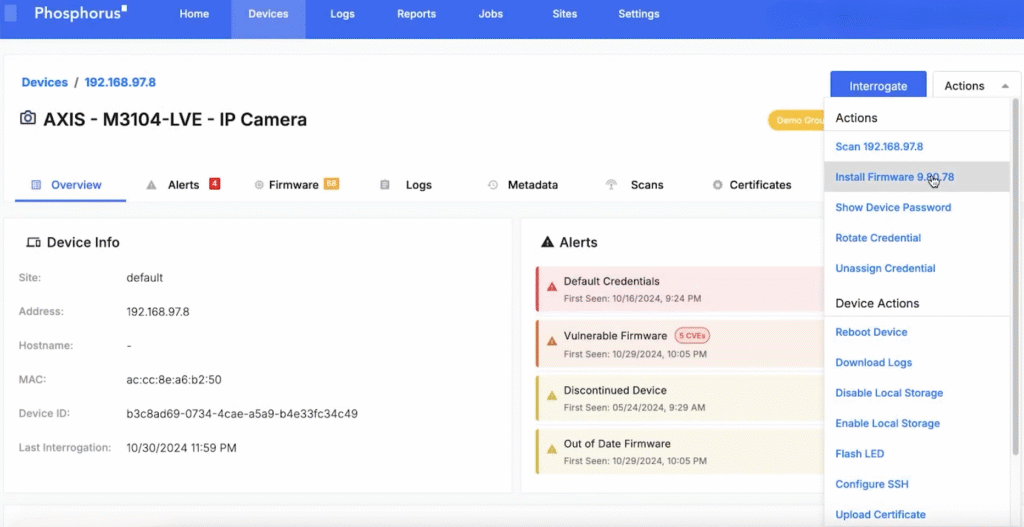The width and height of the screenshot is (1024, 527).
Task: Select Install Firmware 9.80.78 action
Action: pos(894,177)
